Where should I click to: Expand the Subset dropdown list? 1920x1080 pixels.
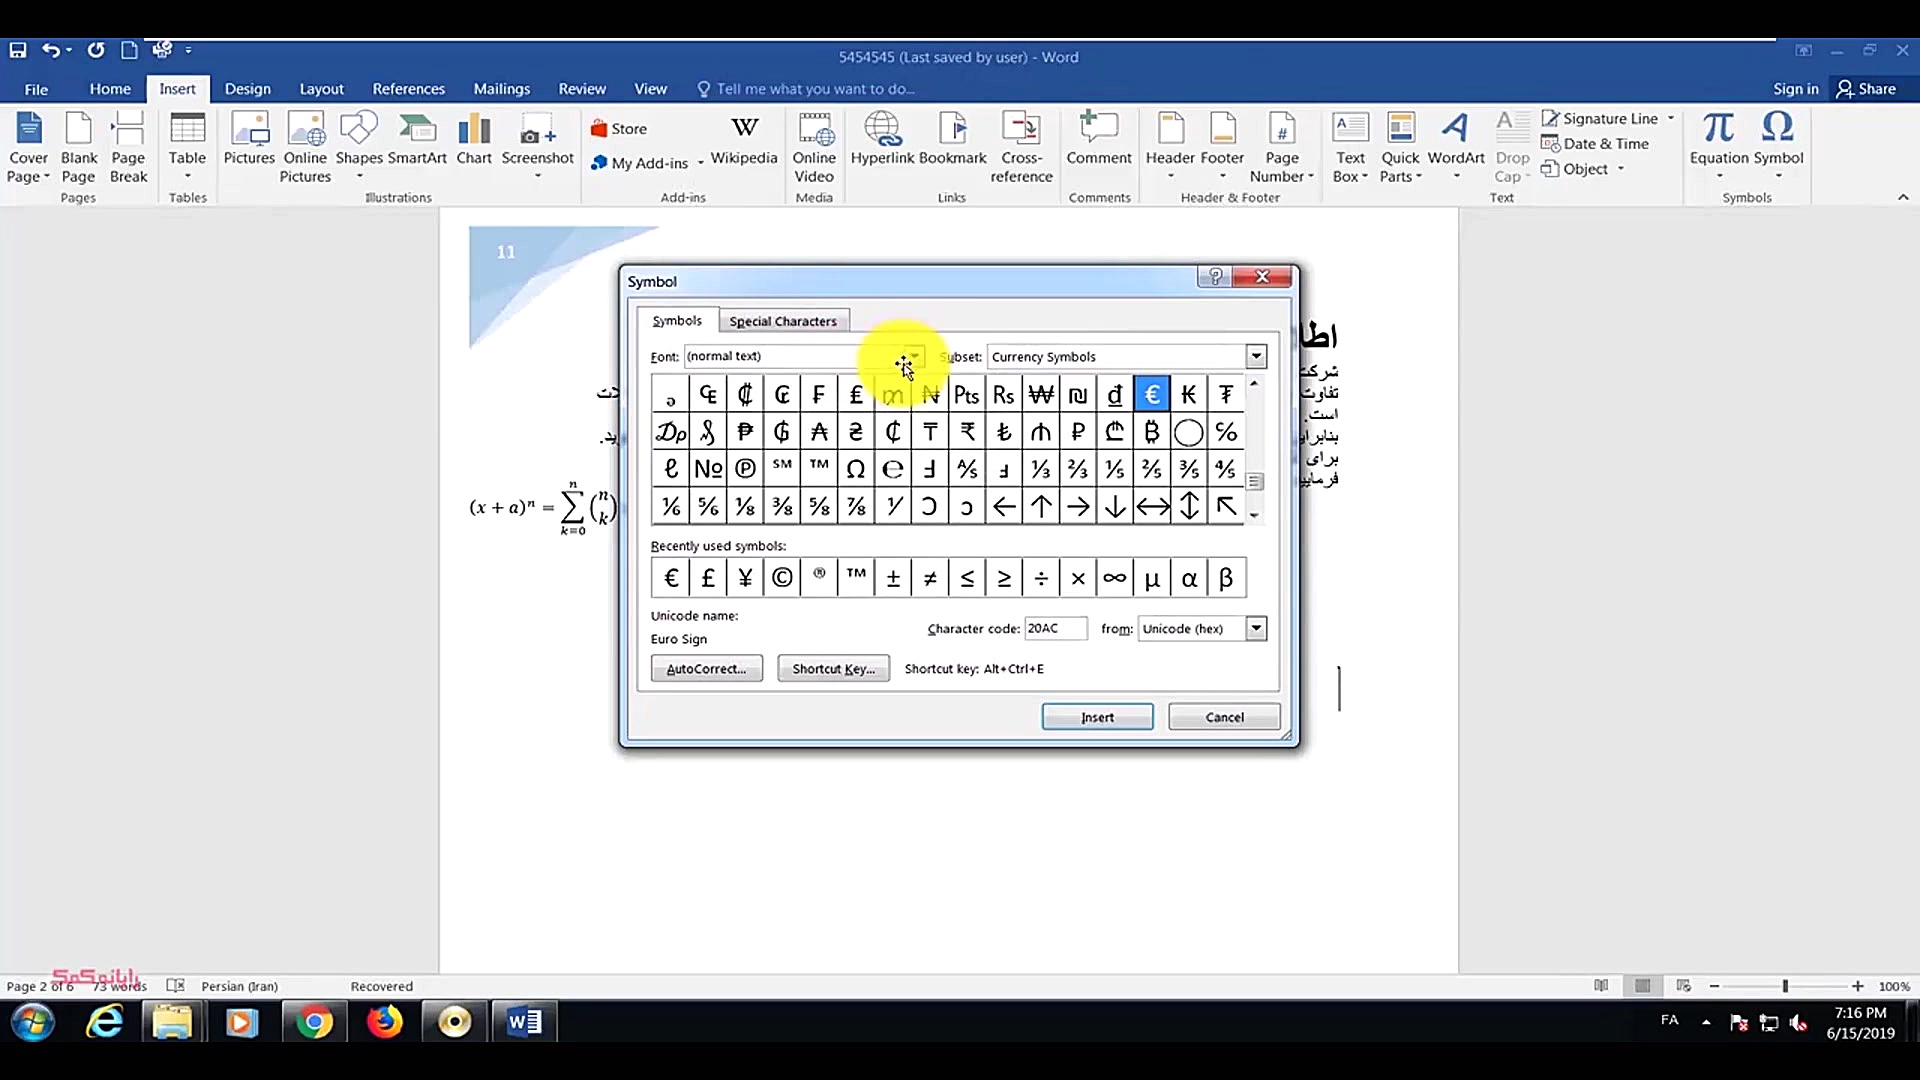pyautogui.click(x=1256, y=357)
